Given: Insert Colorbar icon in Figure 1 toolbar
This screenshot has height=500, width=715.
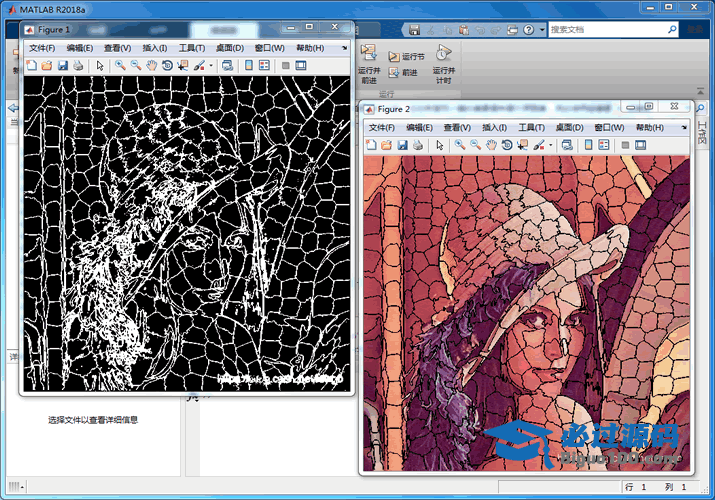Looking at the screenshot, I should (x=249, y=66).
